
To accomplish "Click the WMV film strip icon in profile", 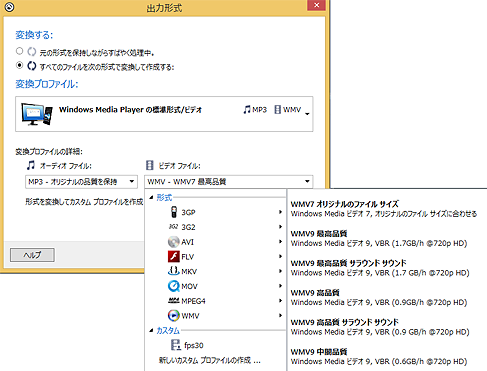I will click(x=277, y=109).
